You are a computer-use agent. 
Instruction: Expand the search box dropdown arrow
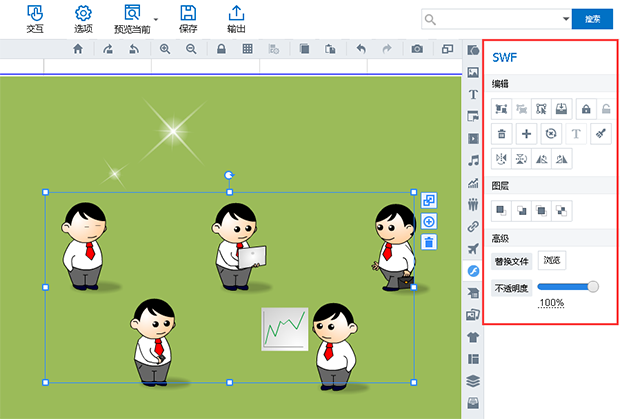click(566, 19)
